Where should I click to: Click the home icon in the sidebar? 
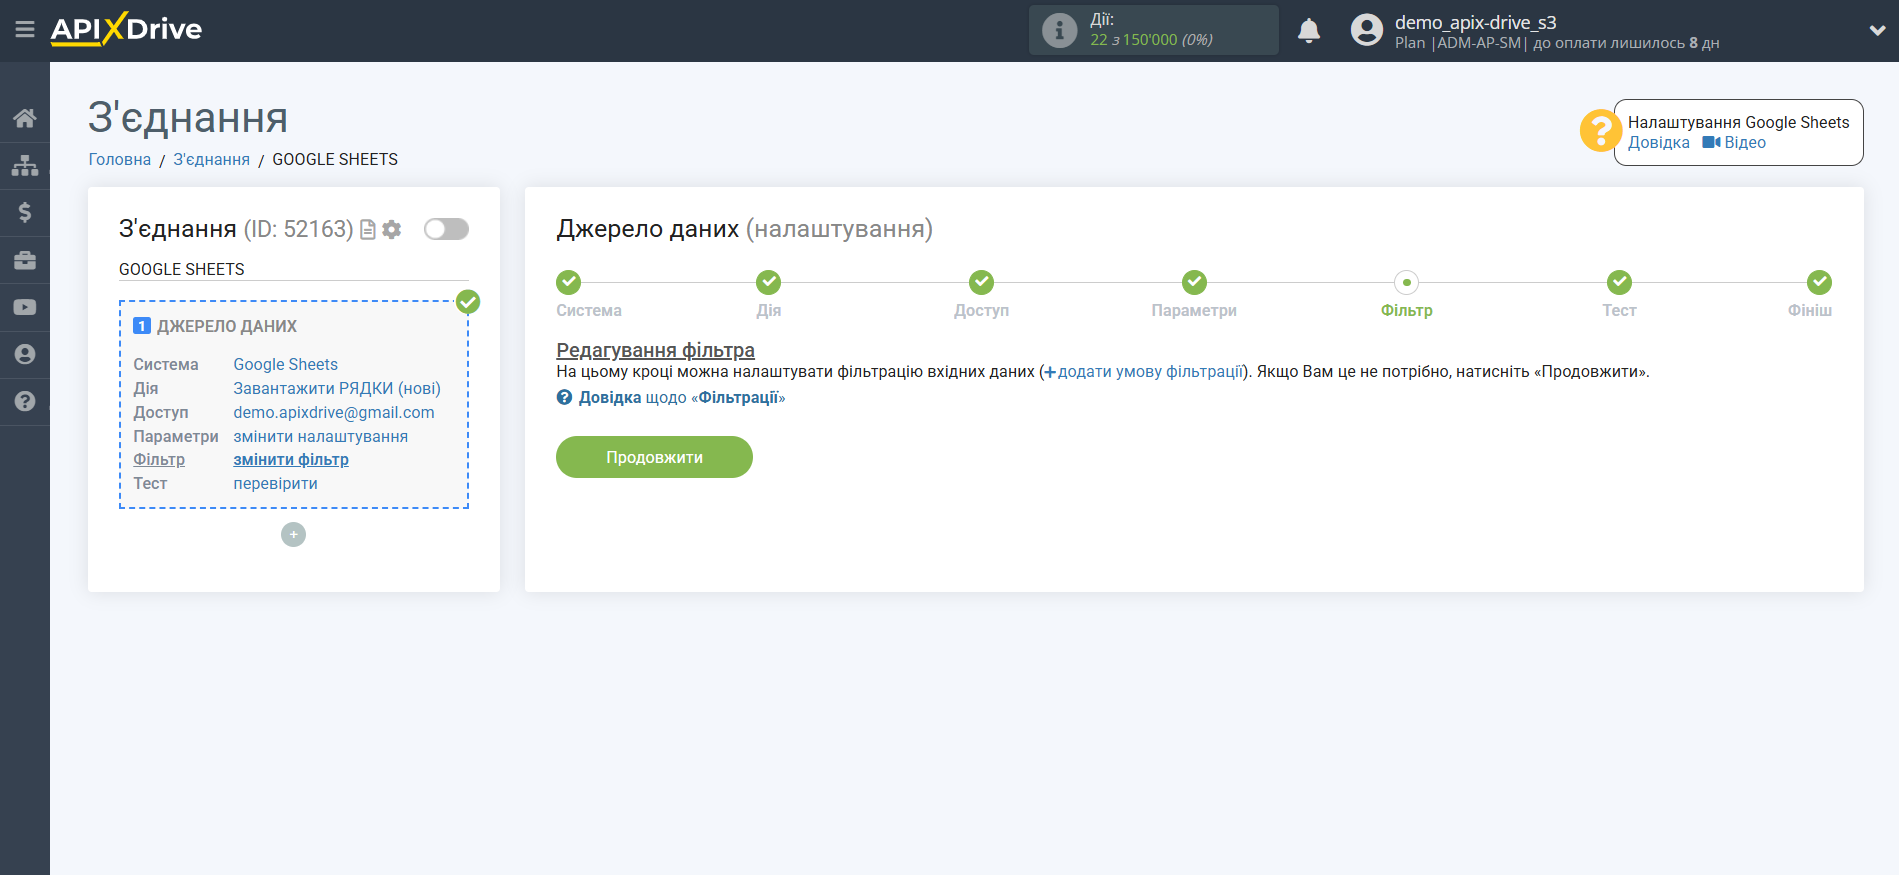point(25,118)
